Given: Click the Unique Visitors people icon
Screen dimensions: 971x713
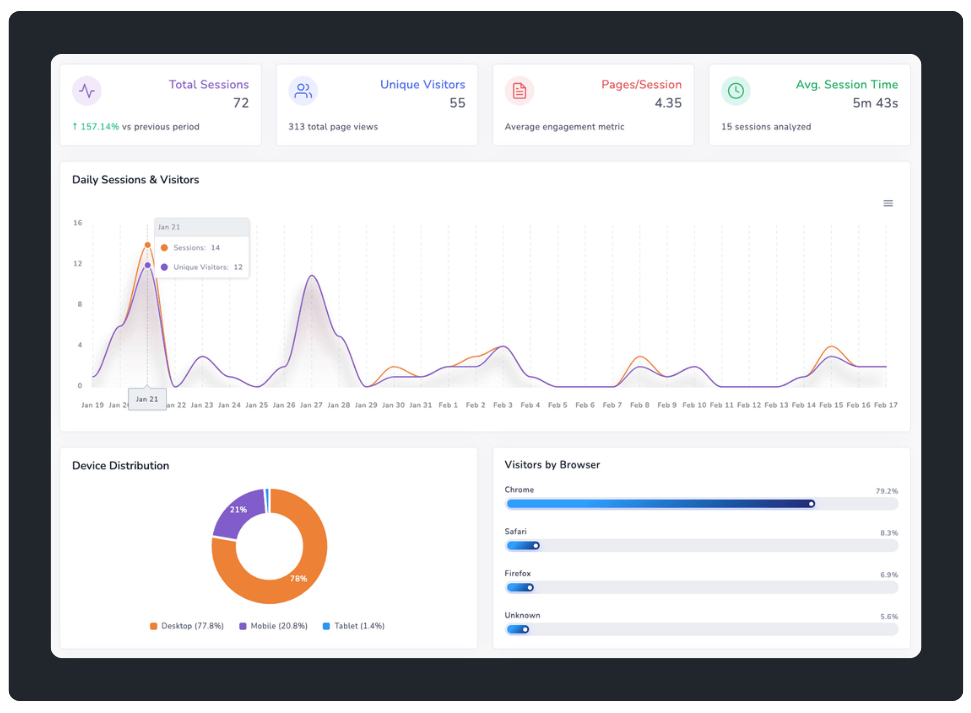Looking at the screenshot, I should [x=303, y=91].
